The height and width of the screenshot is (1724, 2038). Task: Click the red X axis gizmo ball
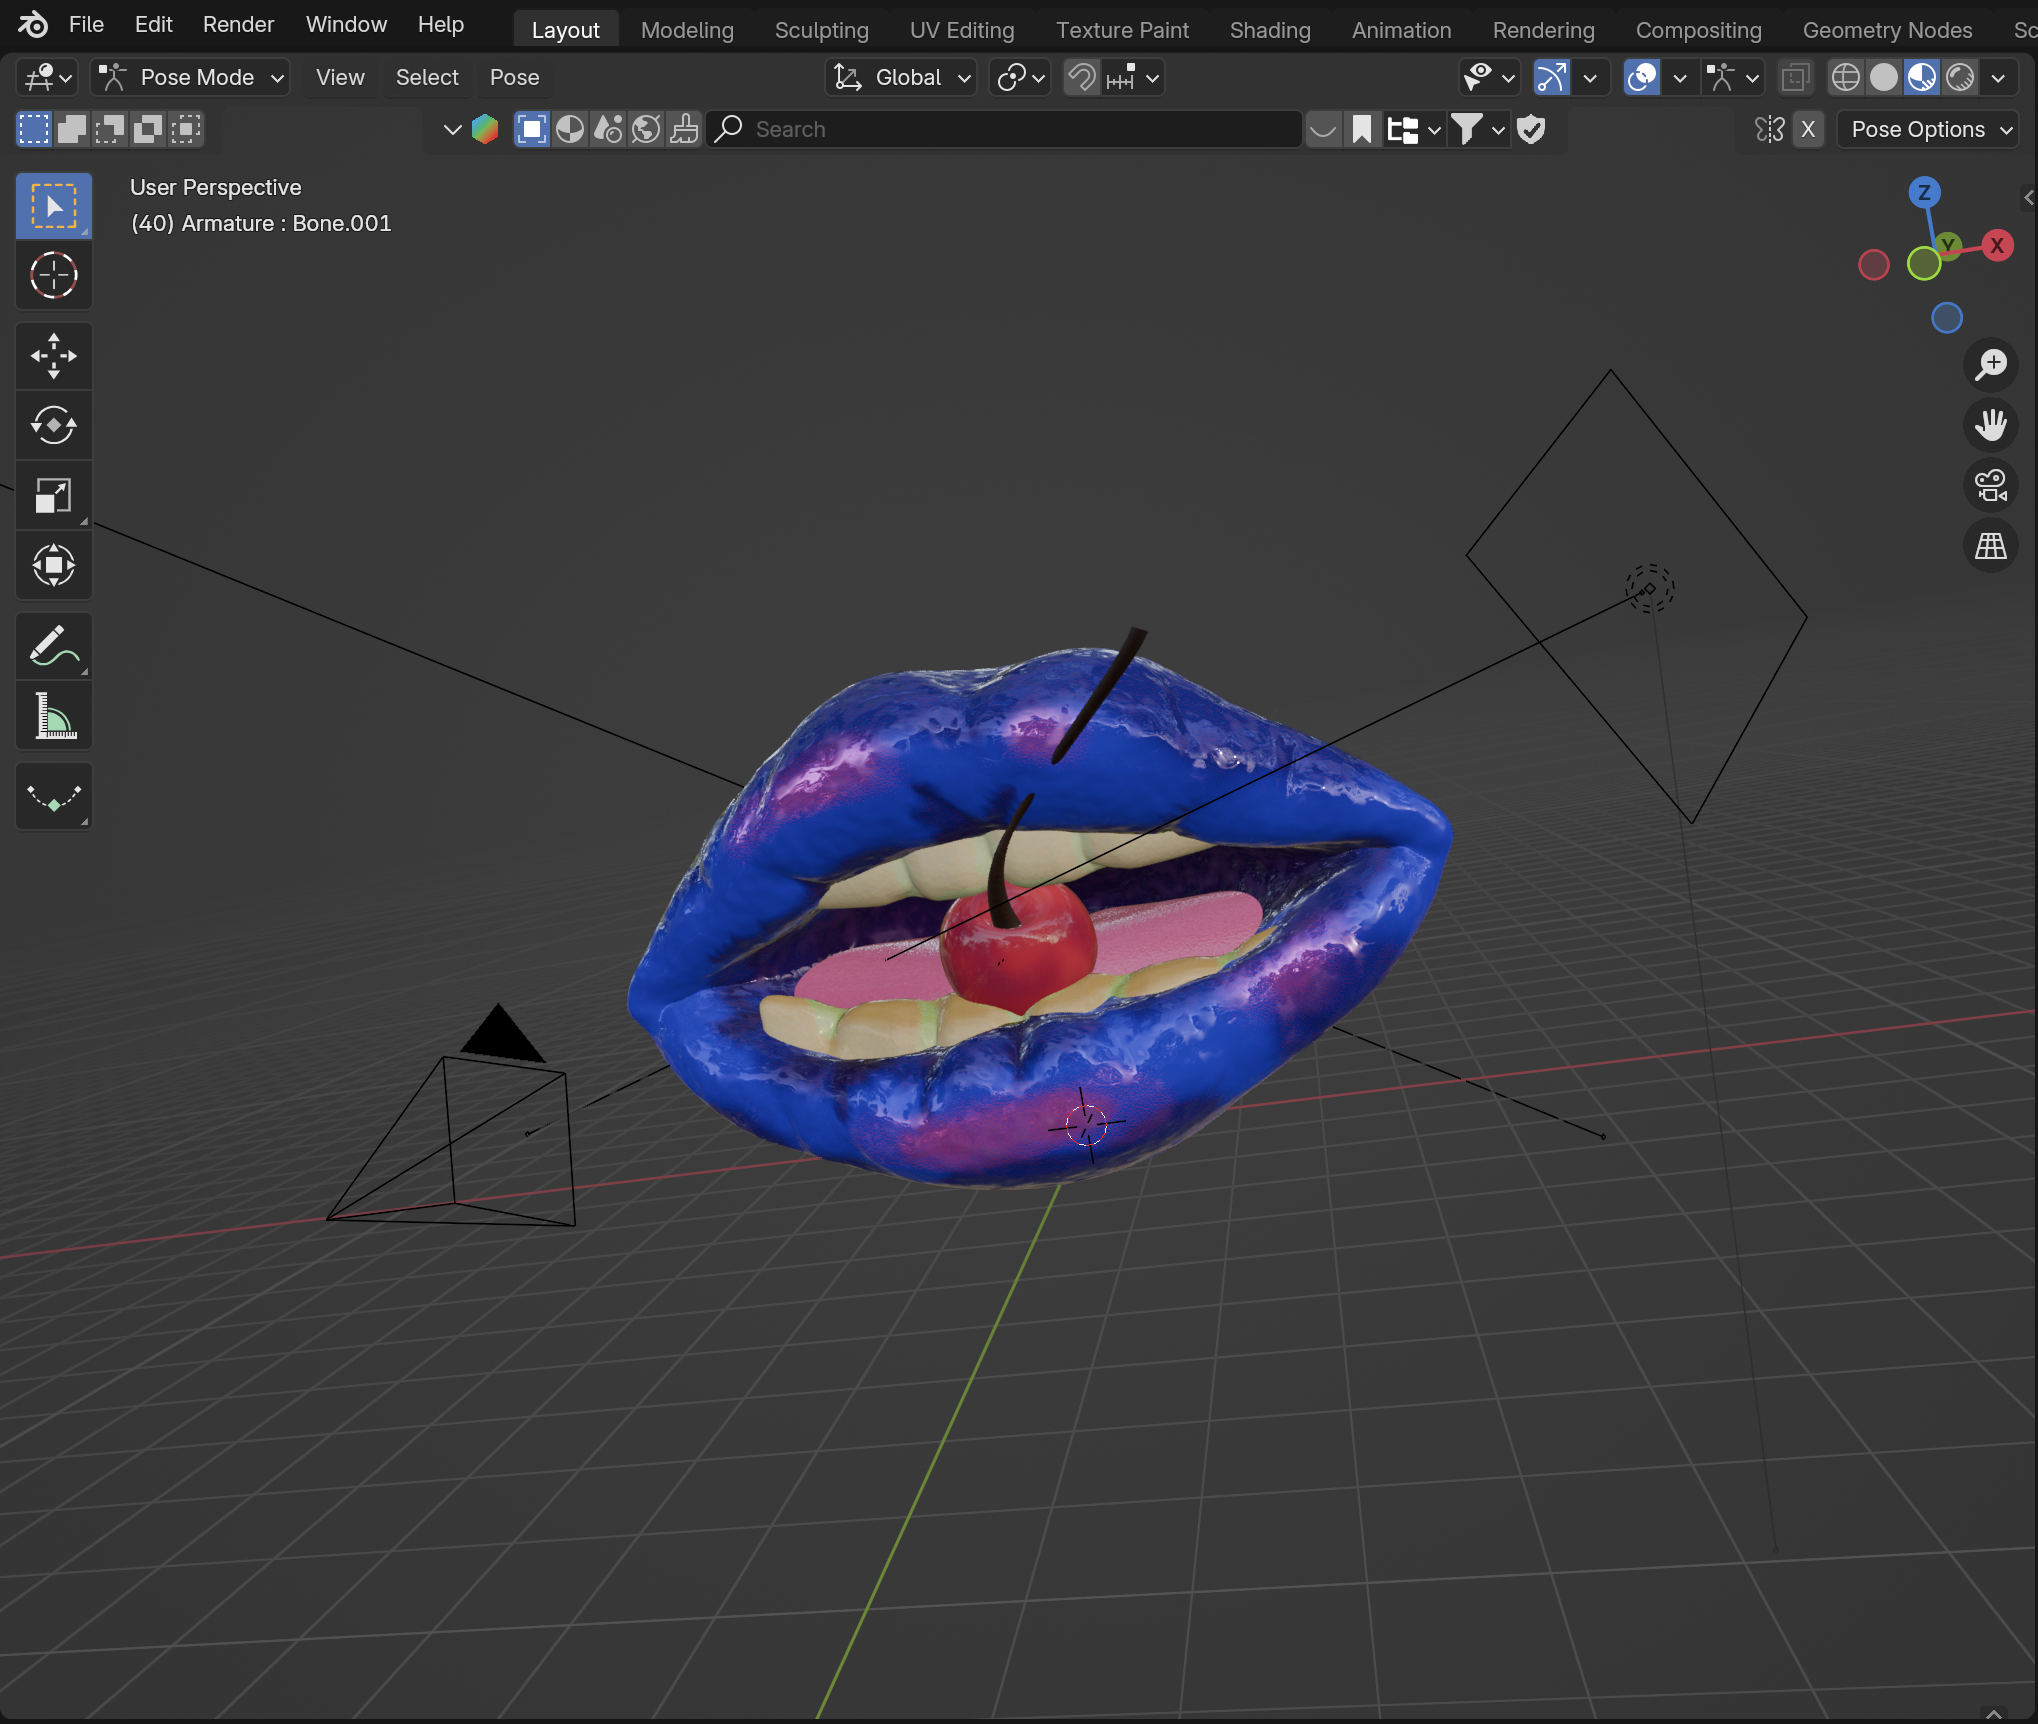click(1996, 245)
